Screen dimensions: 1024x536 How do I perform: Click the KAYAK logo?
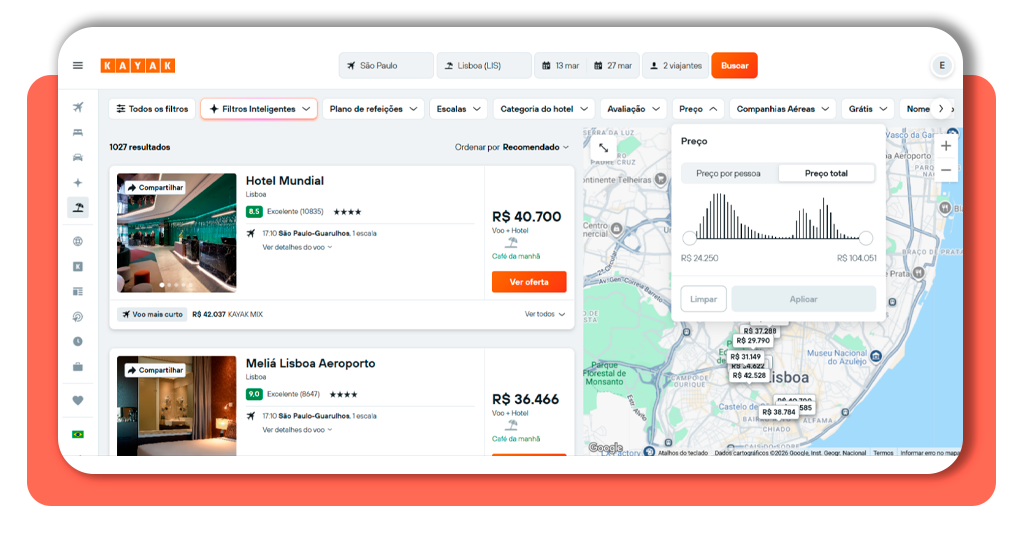click(137, 65)
